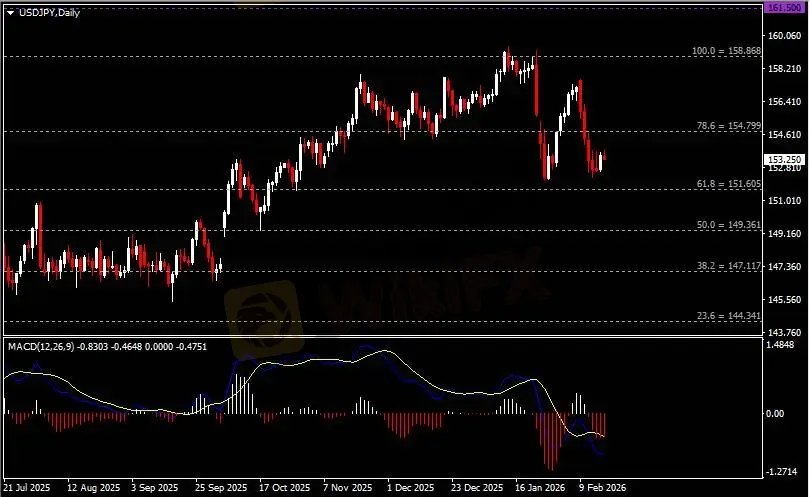Open the chart dropdown triangle beside USDJPY

point(10,11)
